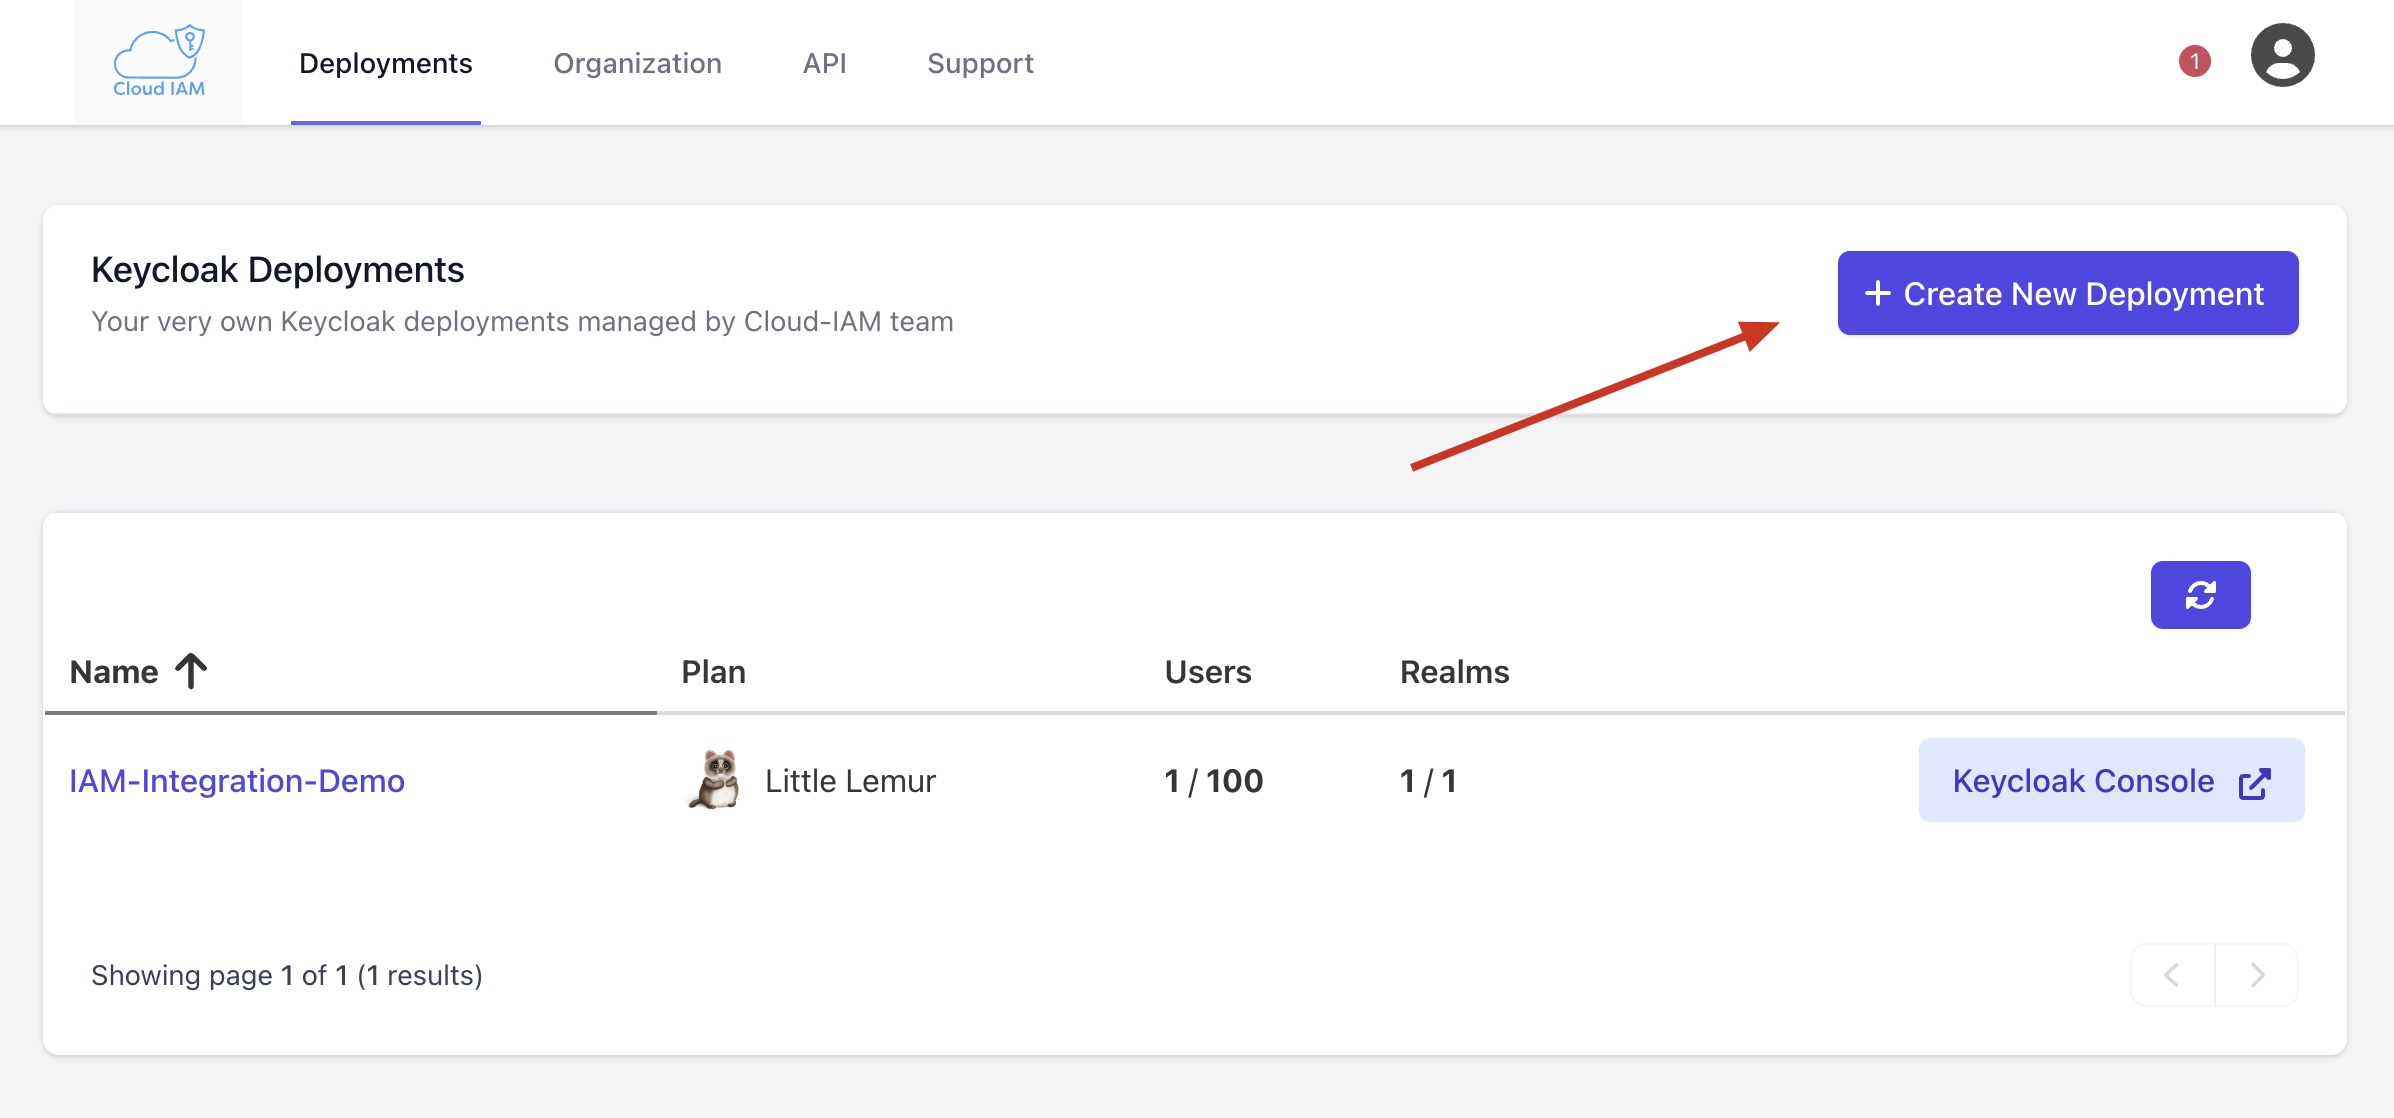Switch to the Organization tab
This screenshot has width=2394, height=1118.
(638, 63)
